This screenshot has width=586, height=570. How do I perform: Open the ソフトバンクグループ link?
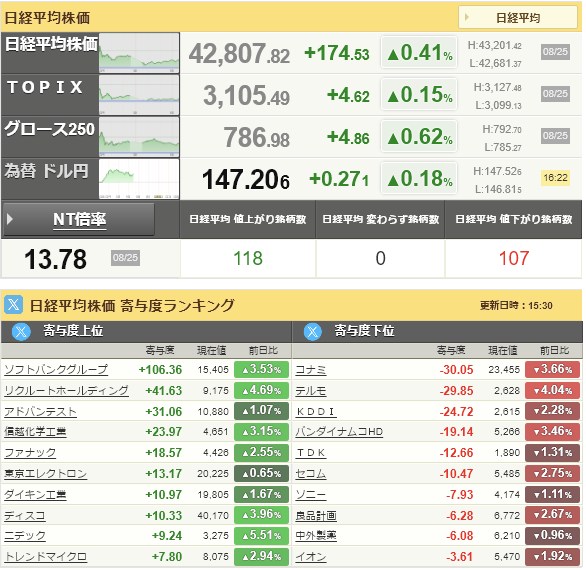tap(56, 370)
